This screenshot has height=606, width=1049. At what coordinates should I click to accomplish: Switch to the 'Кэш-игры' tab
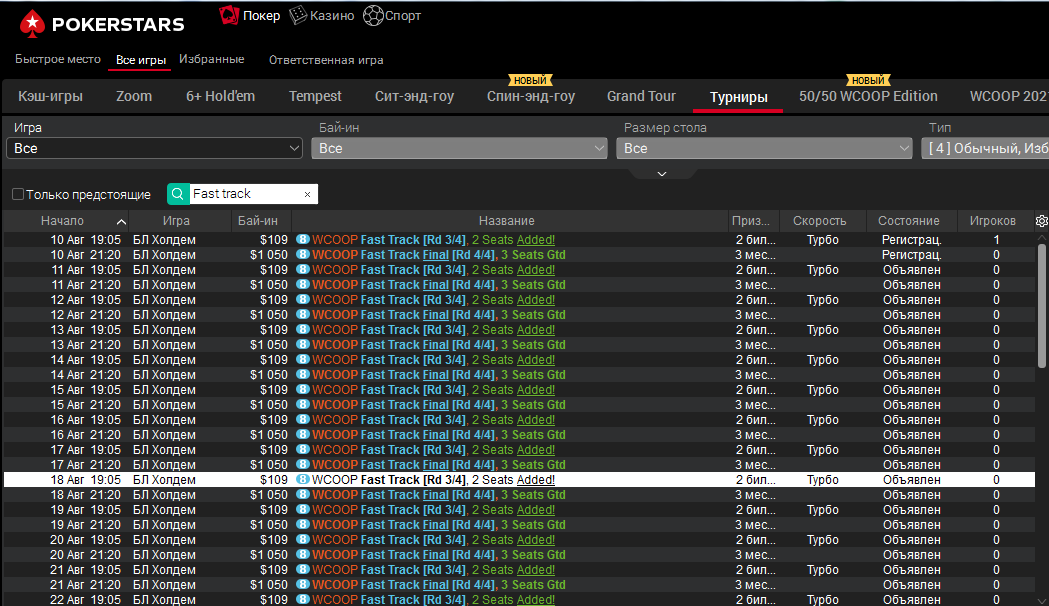click(50, 96)
